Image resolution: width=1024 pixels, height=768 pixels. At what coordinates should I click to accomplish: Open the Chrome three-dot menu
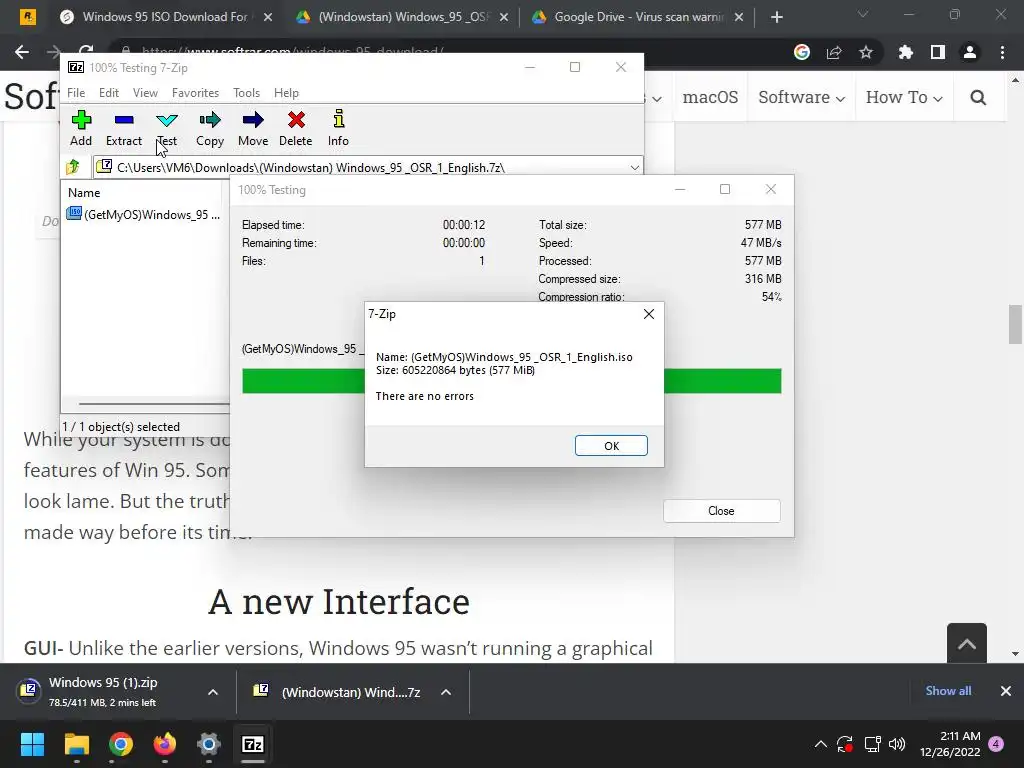[1002, 52]
